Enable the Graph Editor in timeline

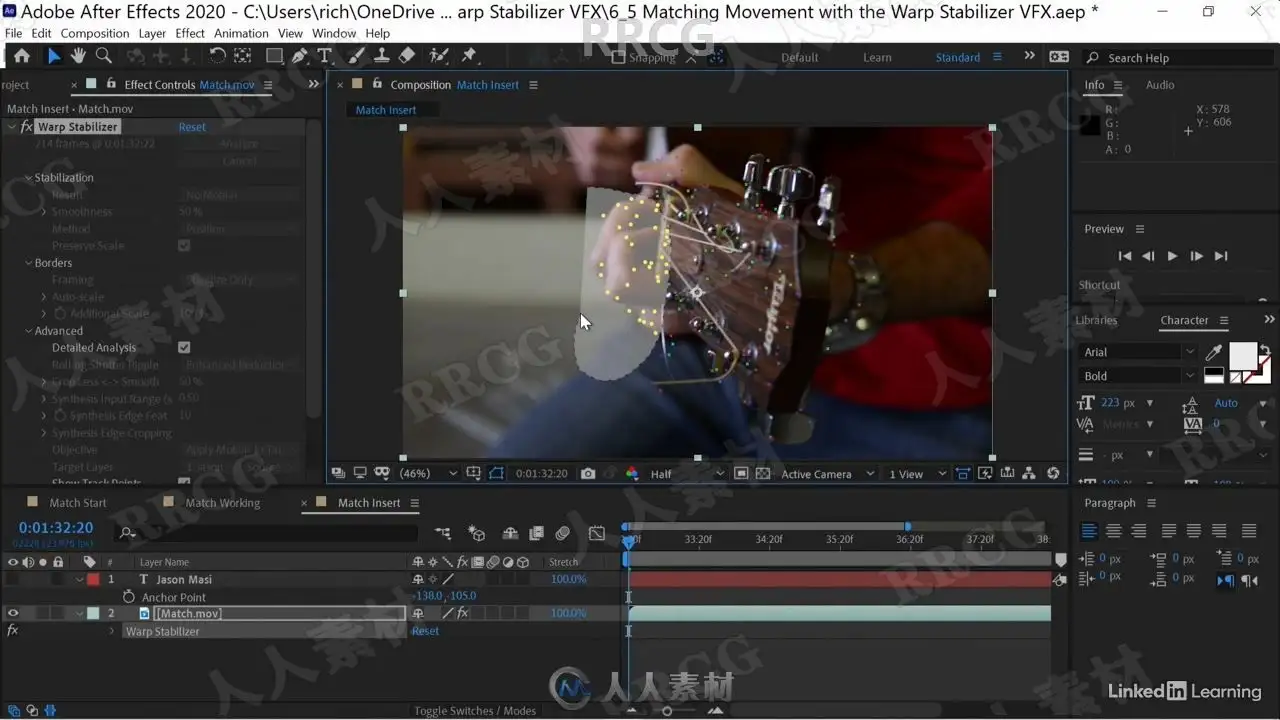597,534
